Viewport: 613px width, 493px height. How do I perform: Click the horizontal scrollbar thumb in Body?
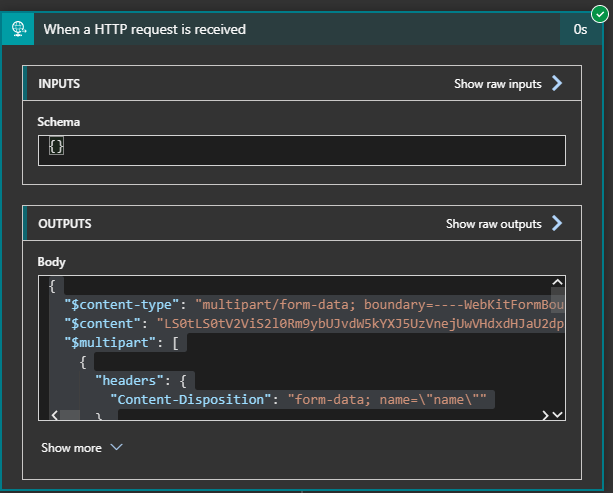(x=71, y=415)
